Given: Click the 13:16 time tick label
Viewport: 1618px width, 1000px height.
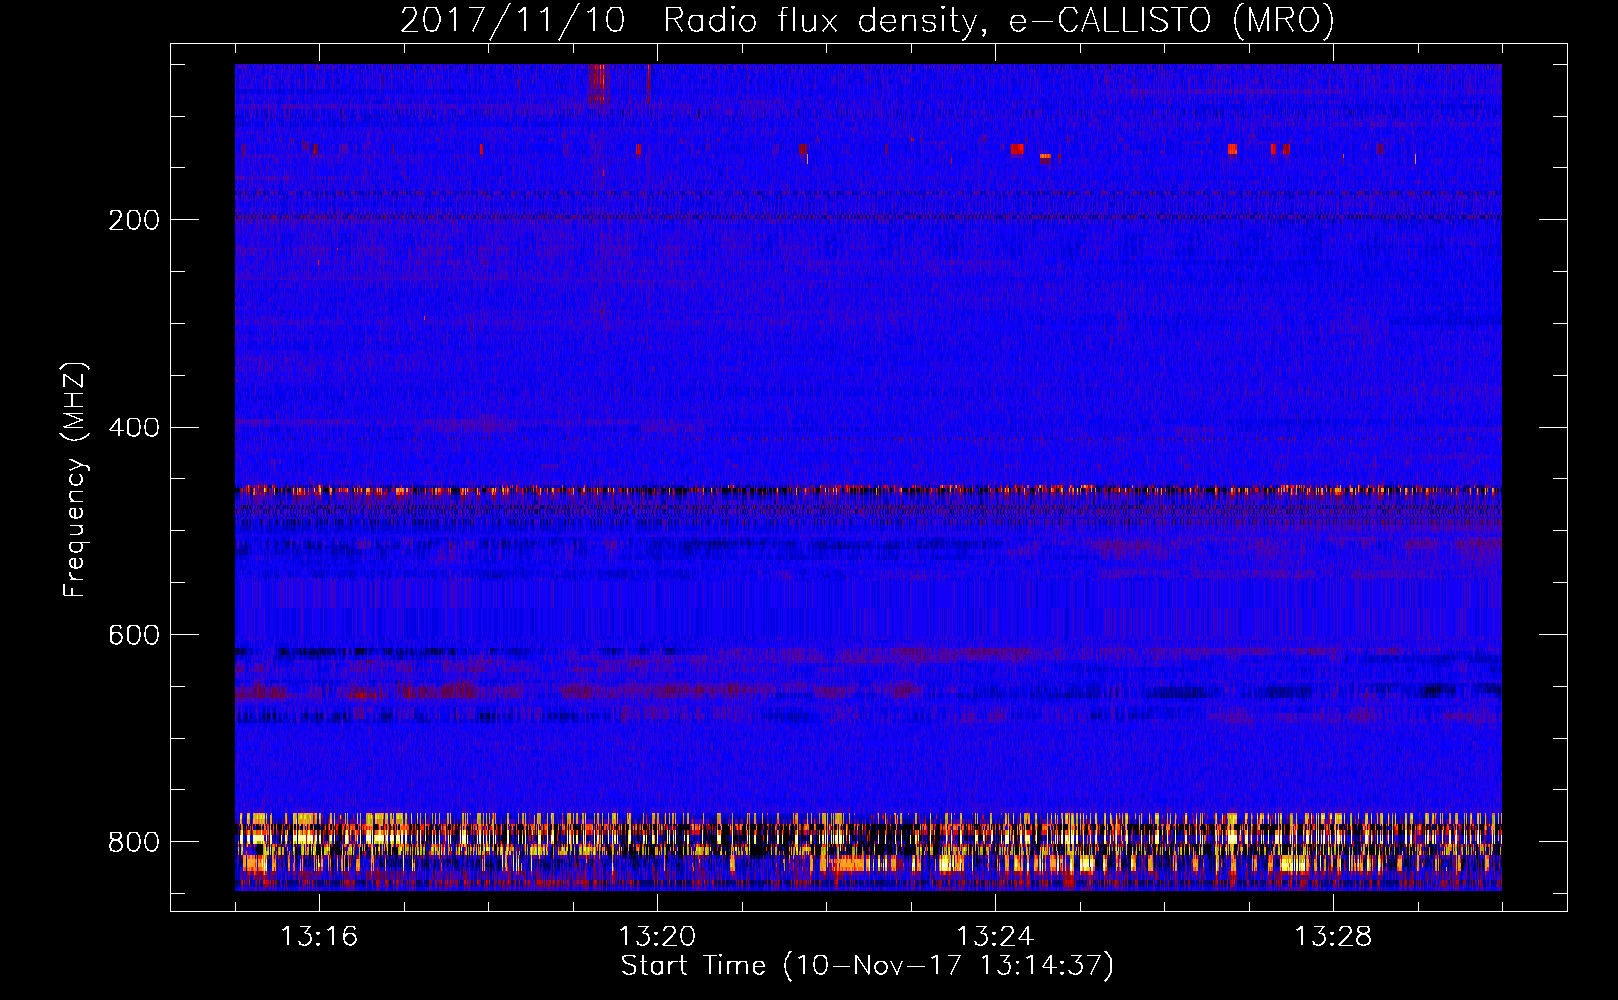Looking at the screenshot, I should pos(319,937).
